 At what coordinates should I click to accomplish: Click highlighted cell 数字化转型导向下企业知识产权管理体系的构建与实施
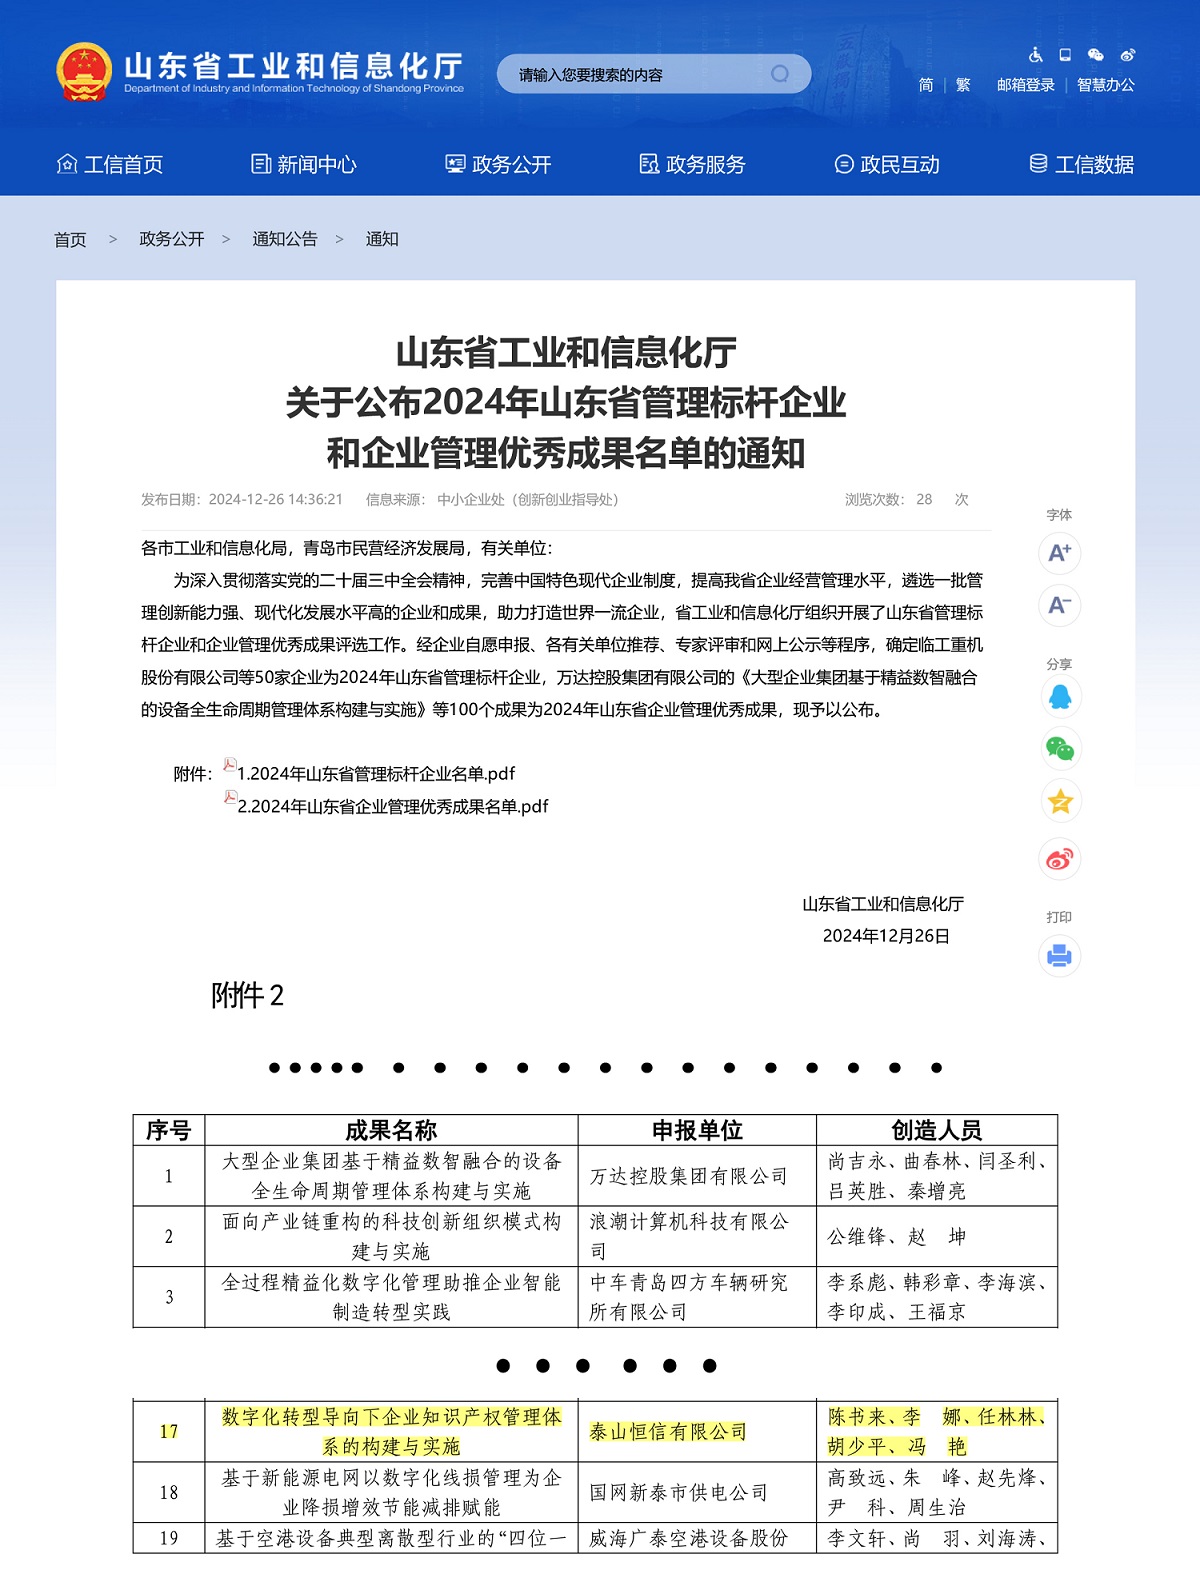point(391,1431)
